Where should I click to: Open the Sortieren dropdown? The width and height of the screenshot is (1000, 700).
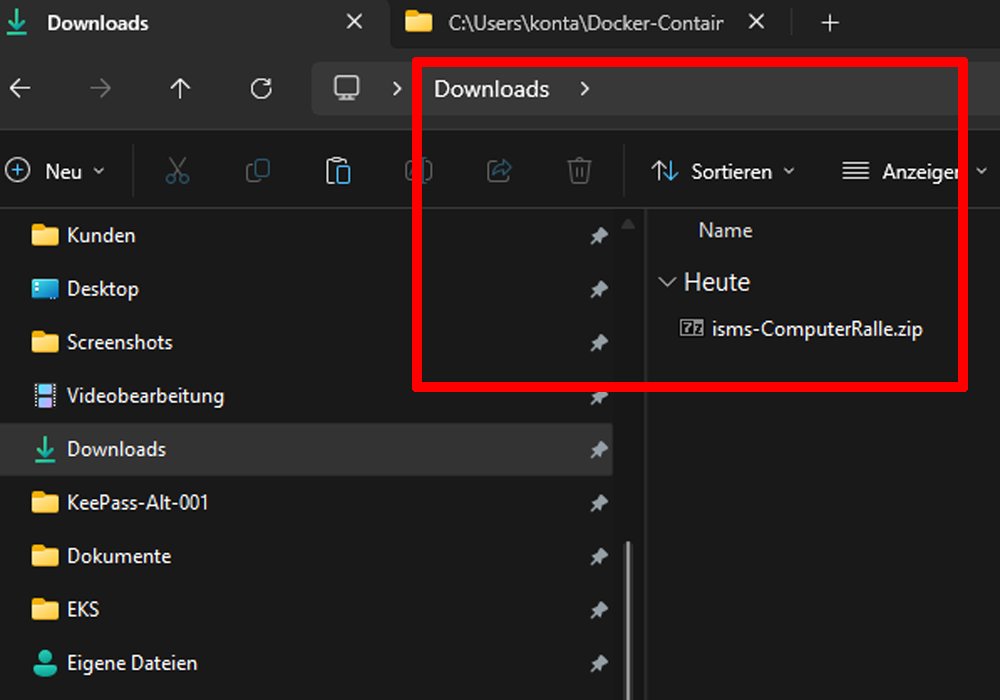click(722, 171)
